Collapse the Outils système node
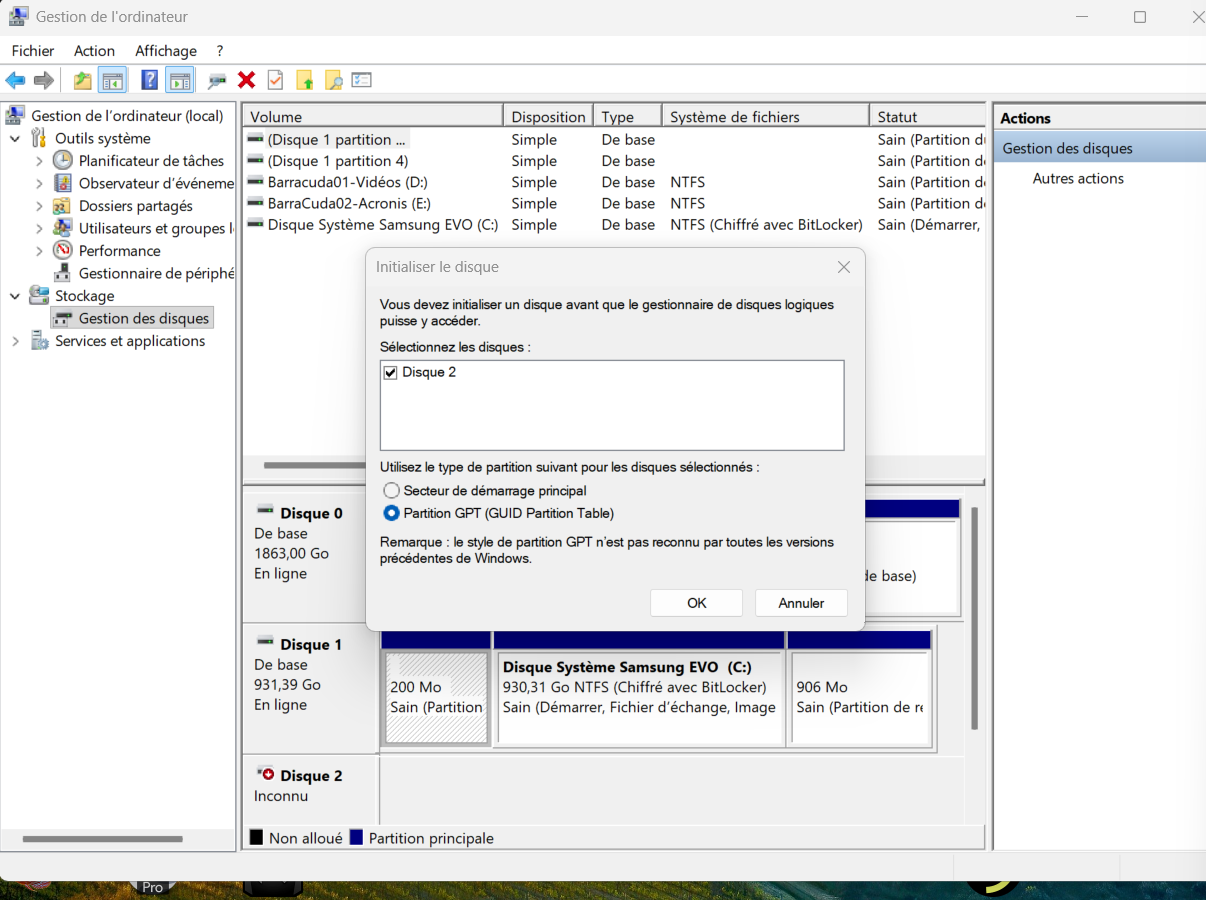 point(15,139)
